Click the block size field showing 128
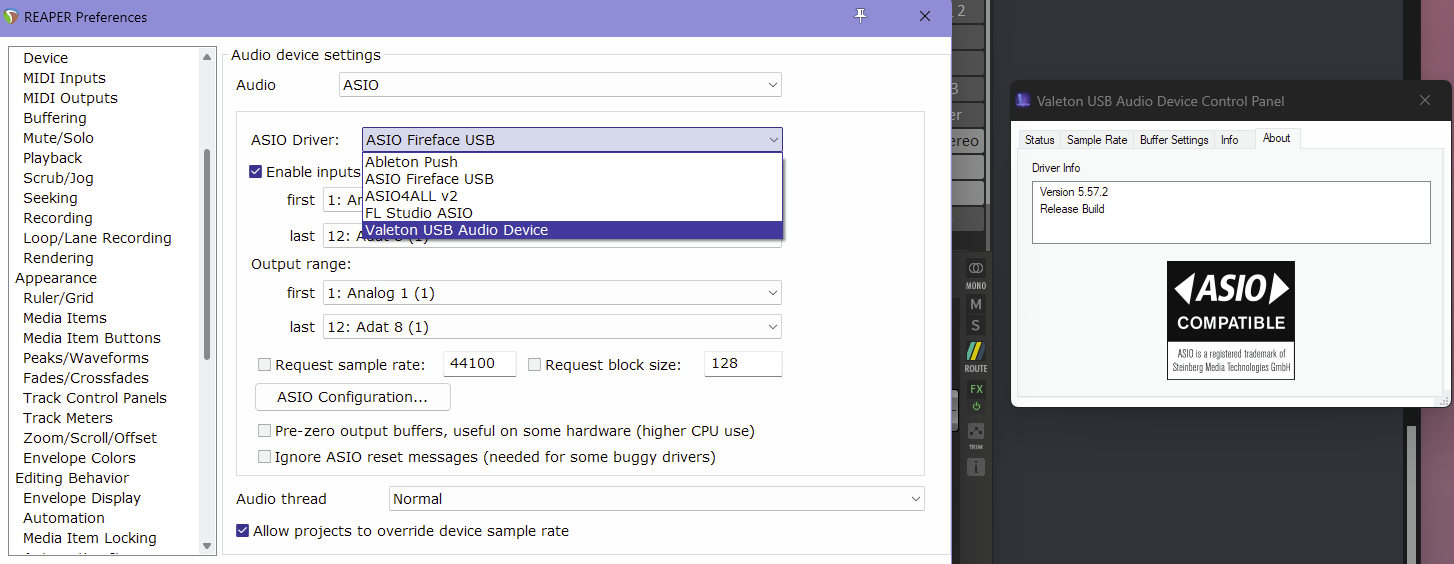This screenshot has width=1454, height=564. pyautogui.click(x=743, y=364)
